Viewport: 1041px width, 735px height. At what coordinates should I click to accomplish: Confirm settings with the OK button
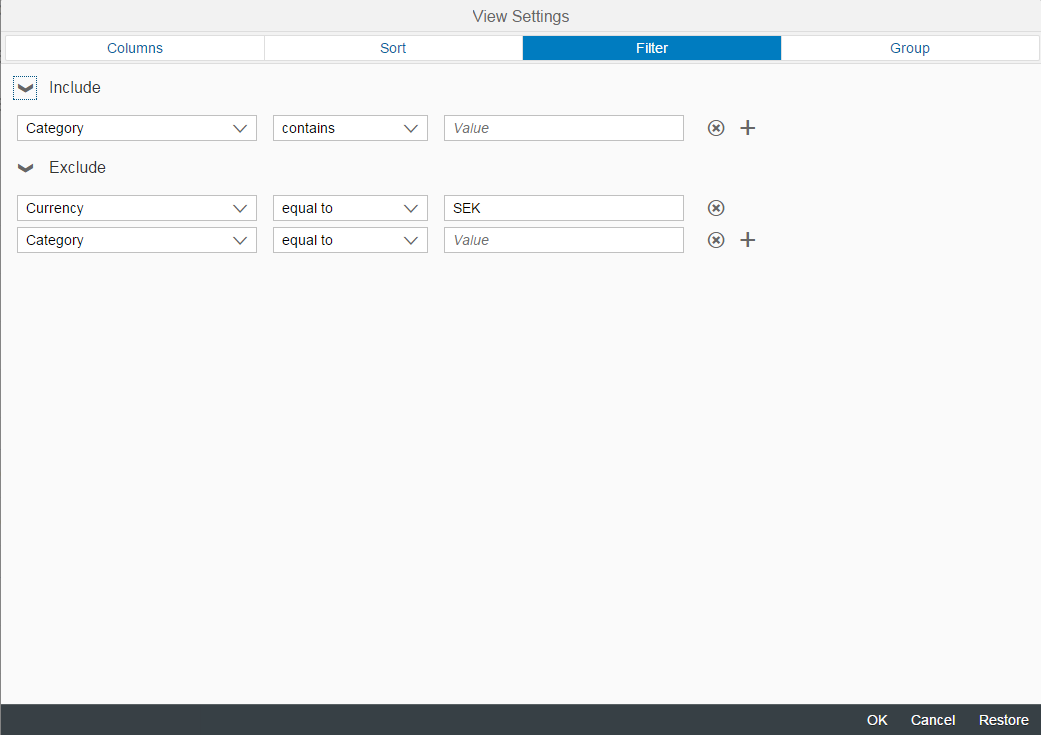877,720
